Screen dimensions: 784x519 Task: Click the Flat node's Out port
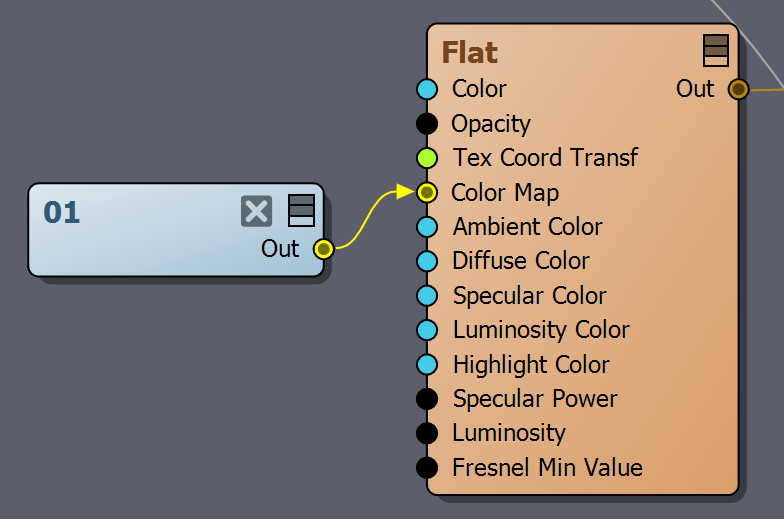click(738, 90)
